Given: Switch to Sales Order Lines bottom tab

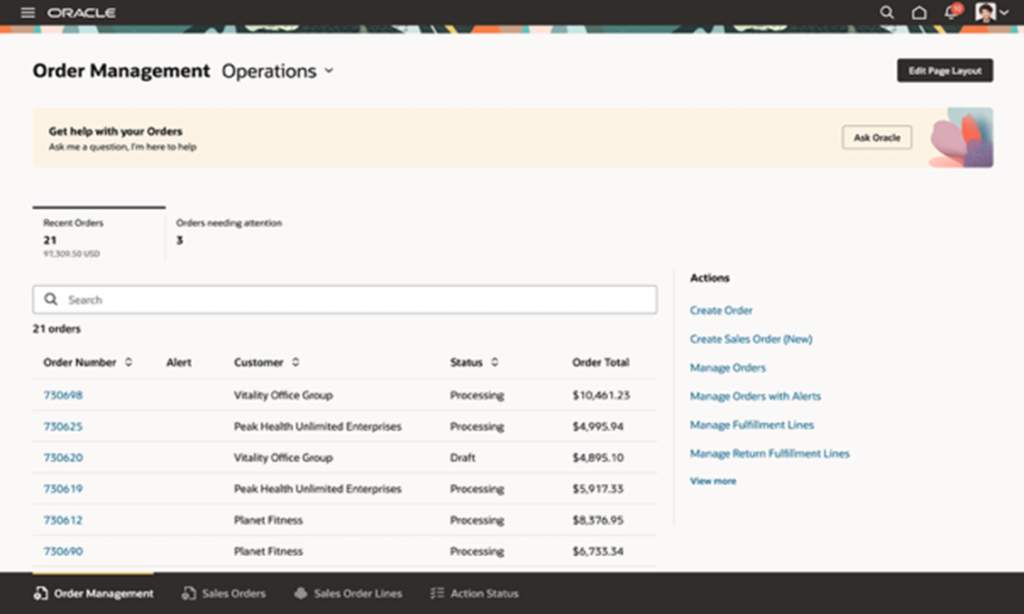Looking at the screenshot, I should point(348,593).
